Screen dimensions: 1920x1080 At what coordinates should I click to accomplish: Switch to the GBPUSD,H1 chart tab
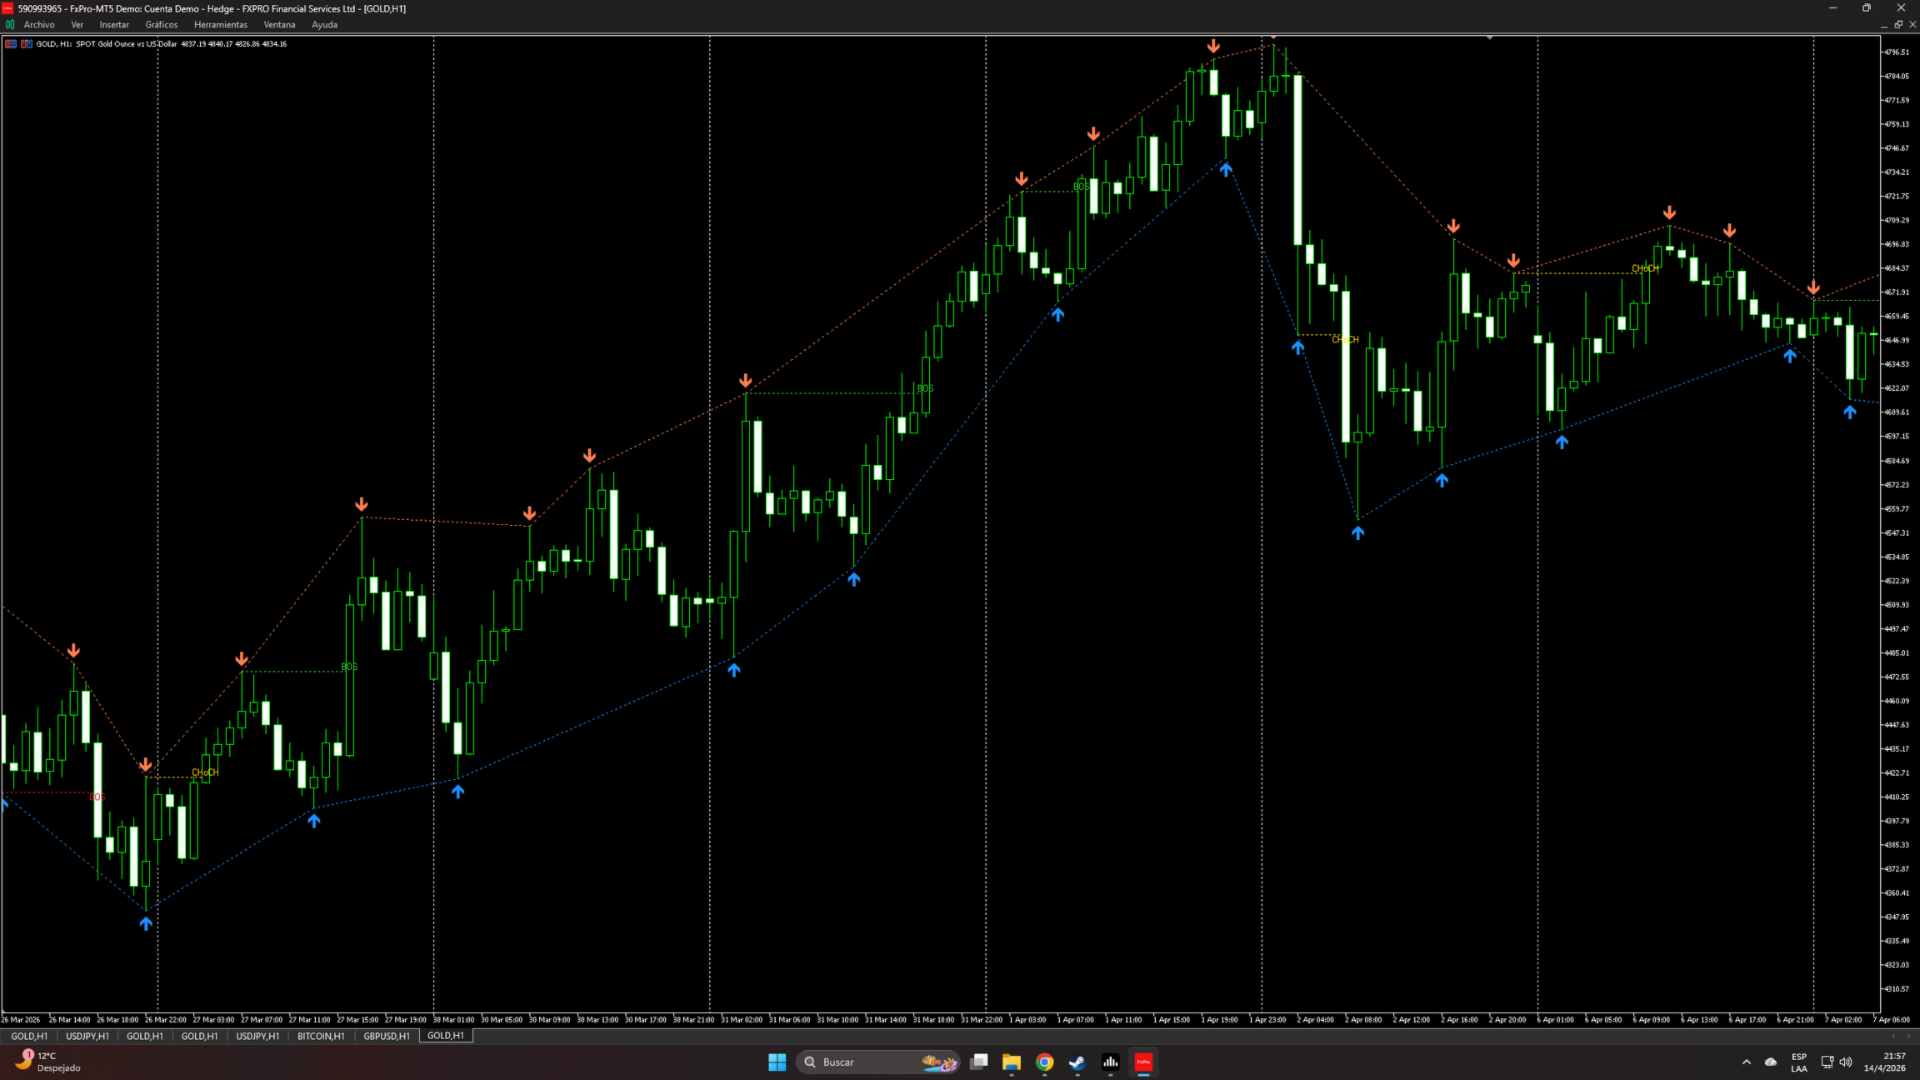[x=386, y=1036]
